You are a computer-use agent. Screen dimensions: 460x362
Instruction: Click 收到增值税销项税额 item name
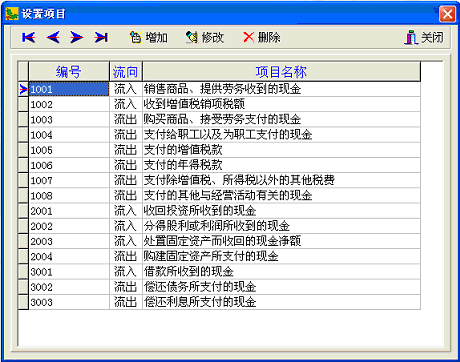pyautogui.click(x=194, y=105)
